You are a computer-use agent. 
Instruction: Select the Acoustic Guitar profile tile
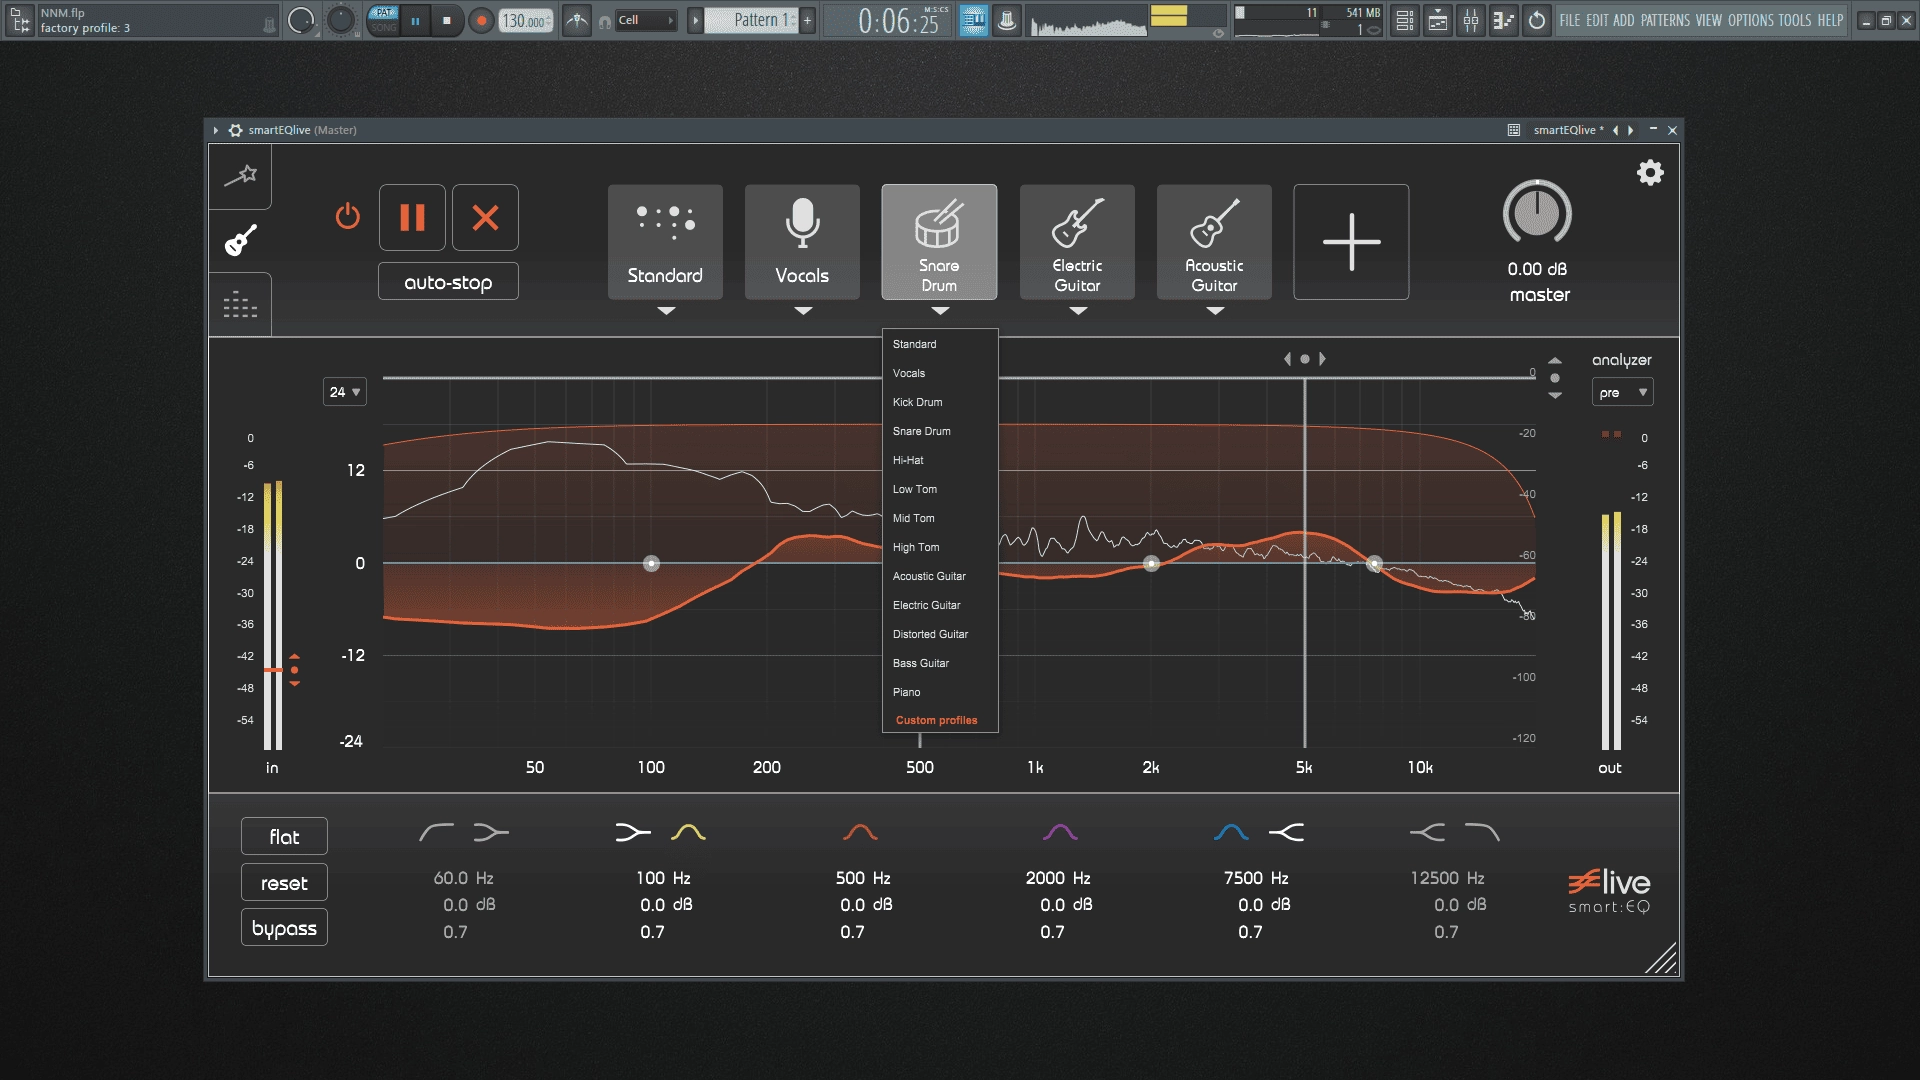(x=1214, y=241)
